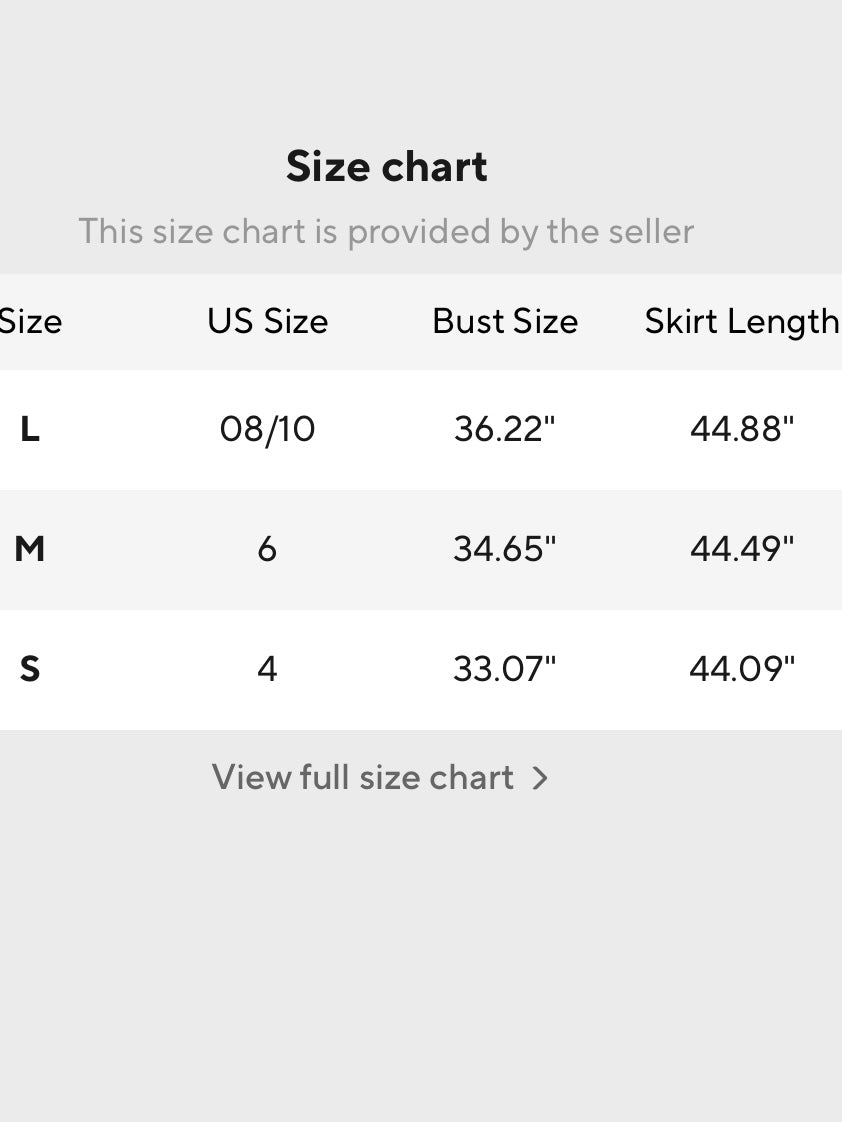Select the Bust Size column header
The image size is (842, 1122).
click(x=505, y=321)
